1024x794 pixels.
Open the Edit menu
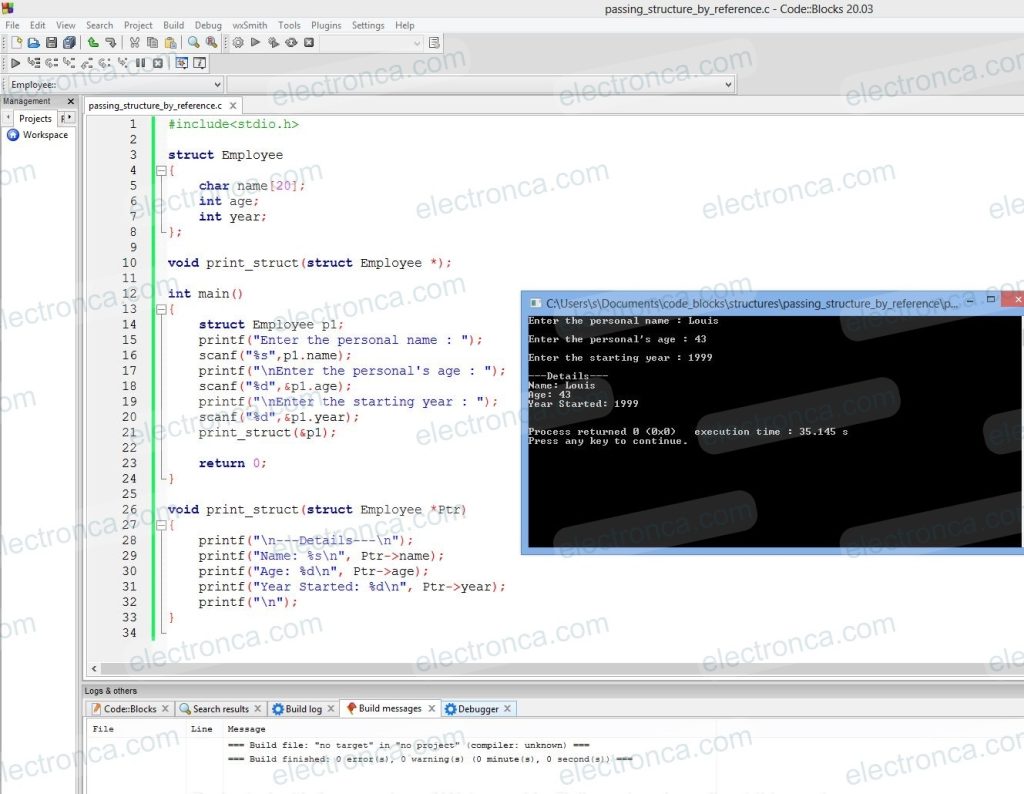[37, 25]
